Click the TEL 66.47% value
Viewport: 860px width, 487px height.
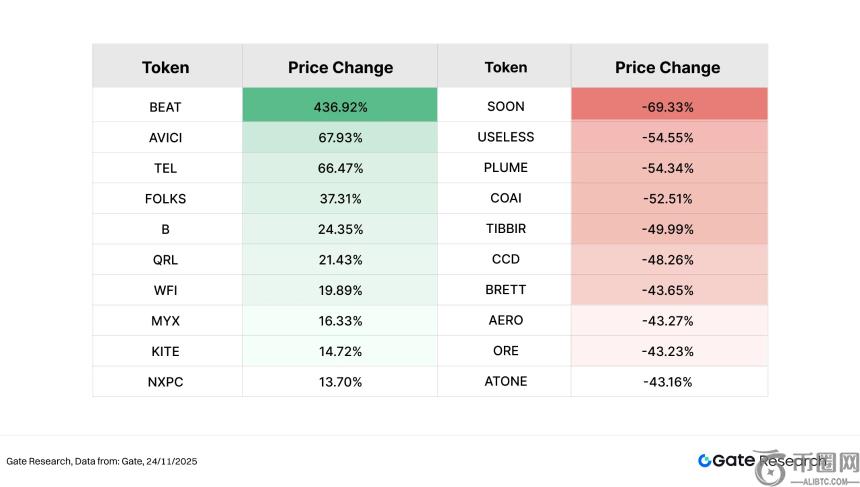click(x=340, y=167)
